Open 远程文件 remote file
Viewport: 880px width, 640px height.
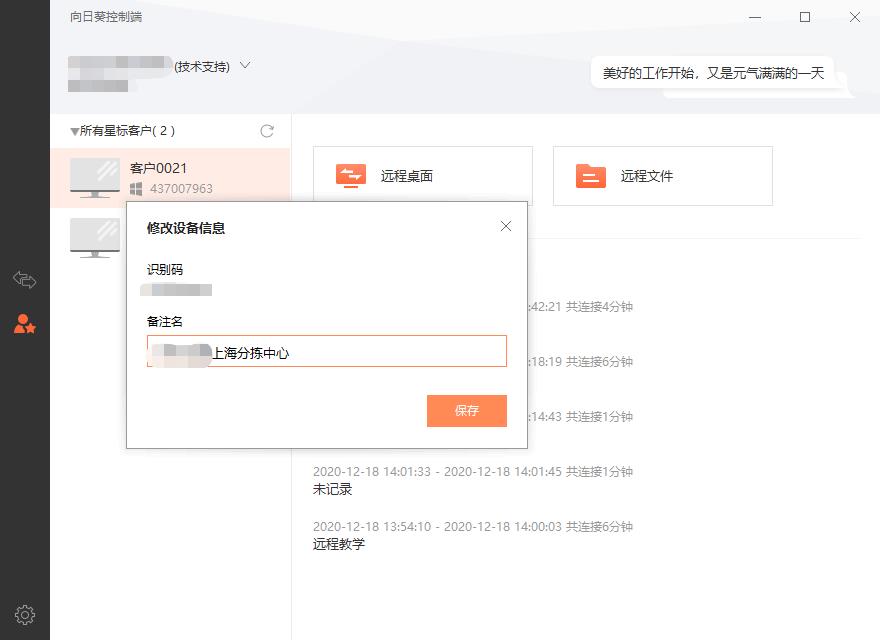[x=663, y=176]
